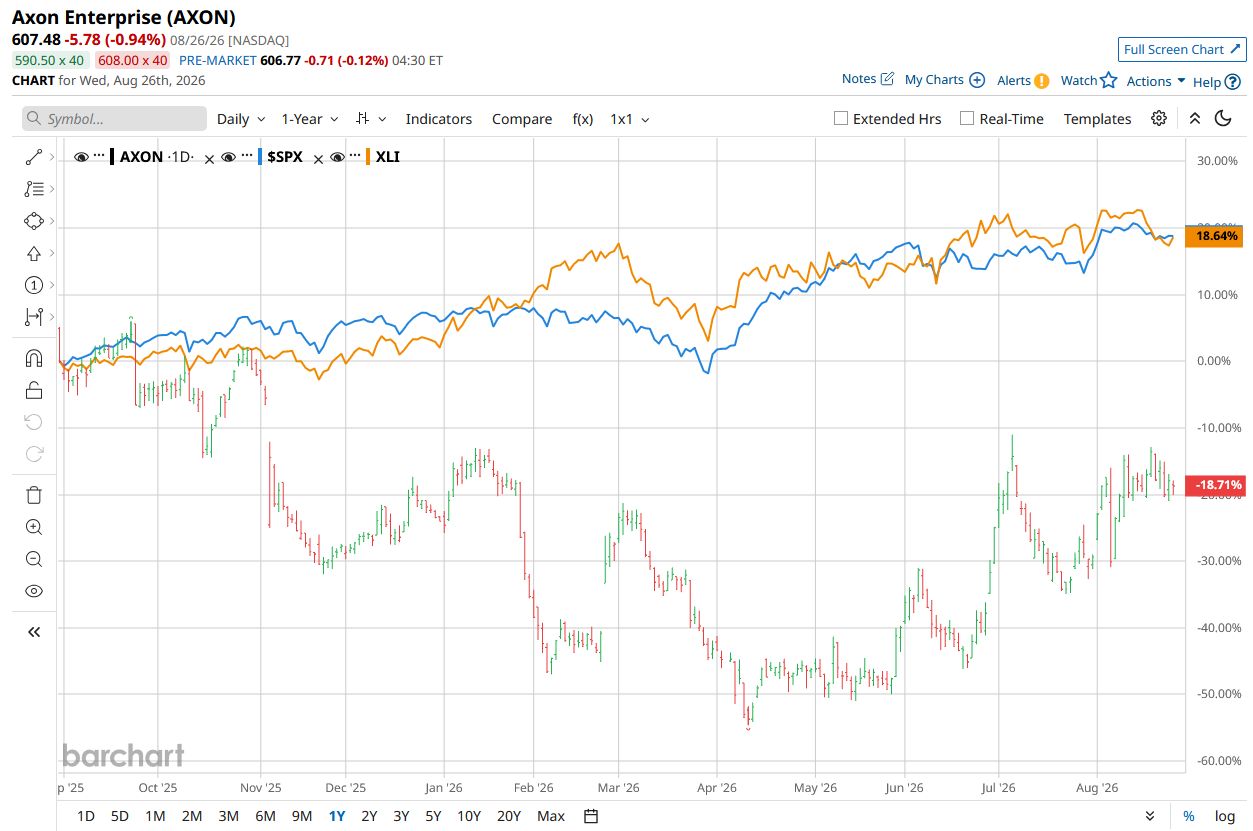Open AXON series options ellipsis
This screenshot has height=831, width=1253.
click(99, 157)
